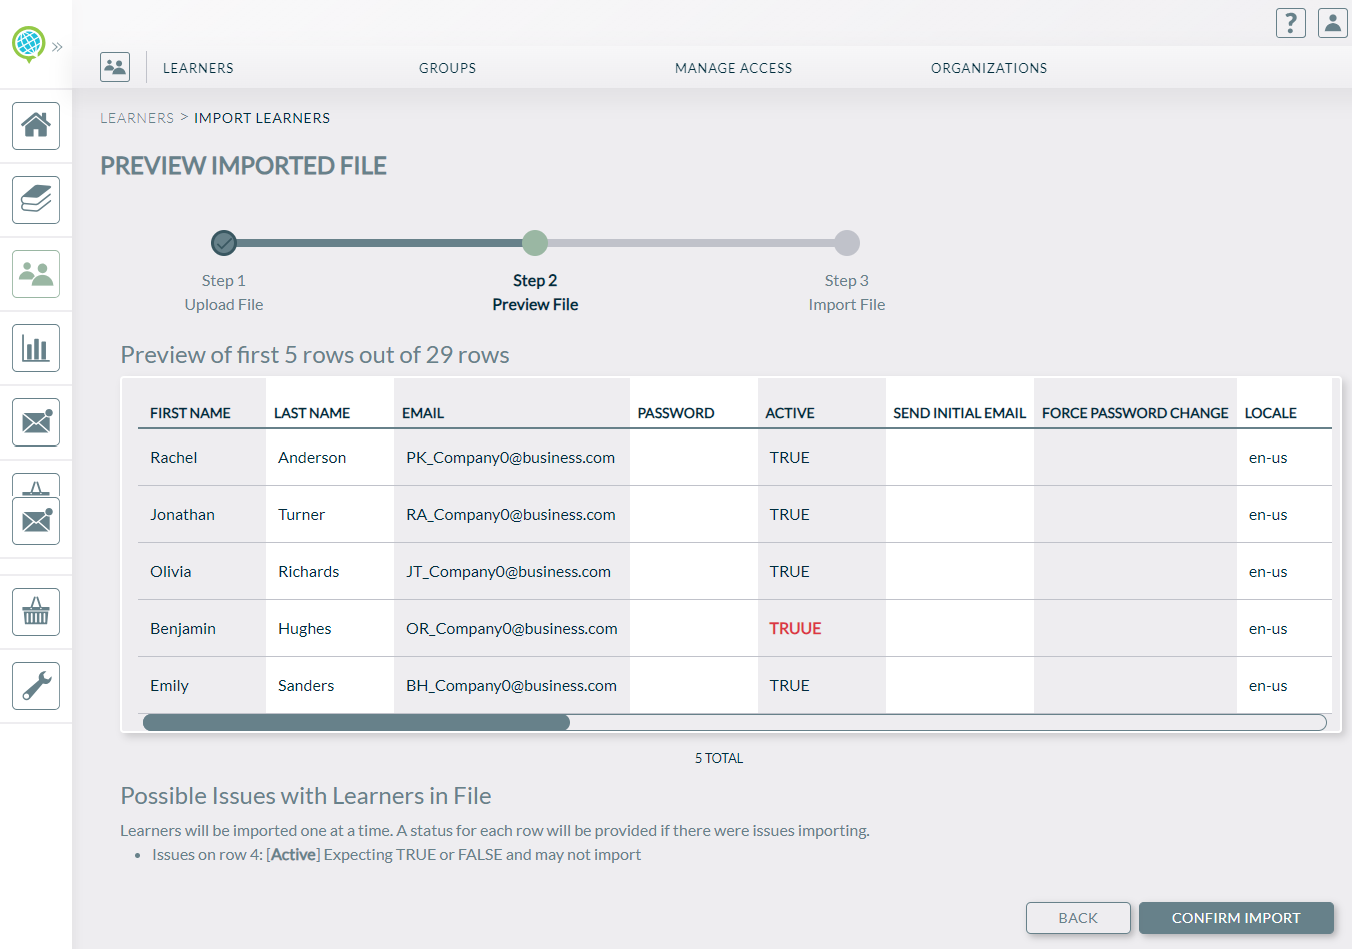Open the wrench tools icon in the sidebar
1352x949 pixels.
[x=35, y=686]
